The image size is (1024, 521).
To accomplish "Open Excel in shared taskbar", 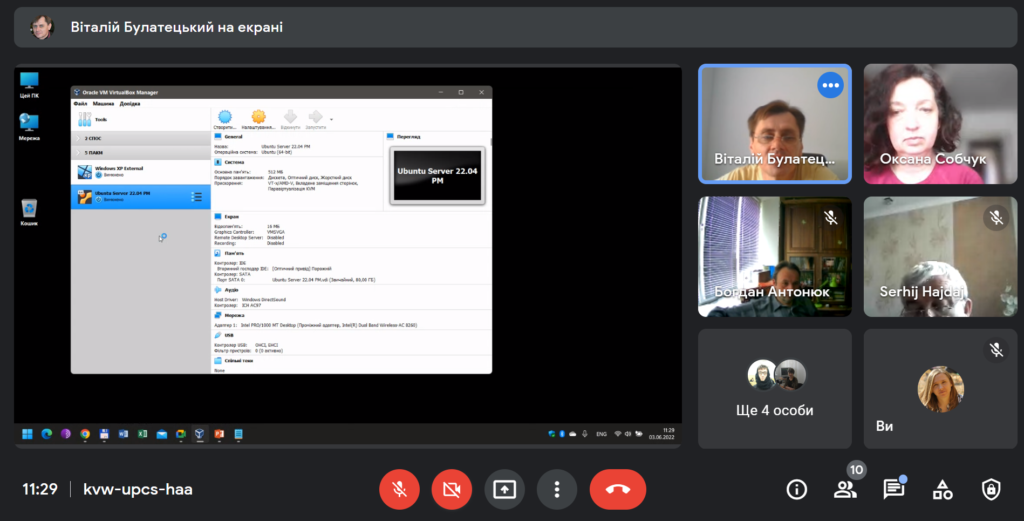I will (142, 434).
